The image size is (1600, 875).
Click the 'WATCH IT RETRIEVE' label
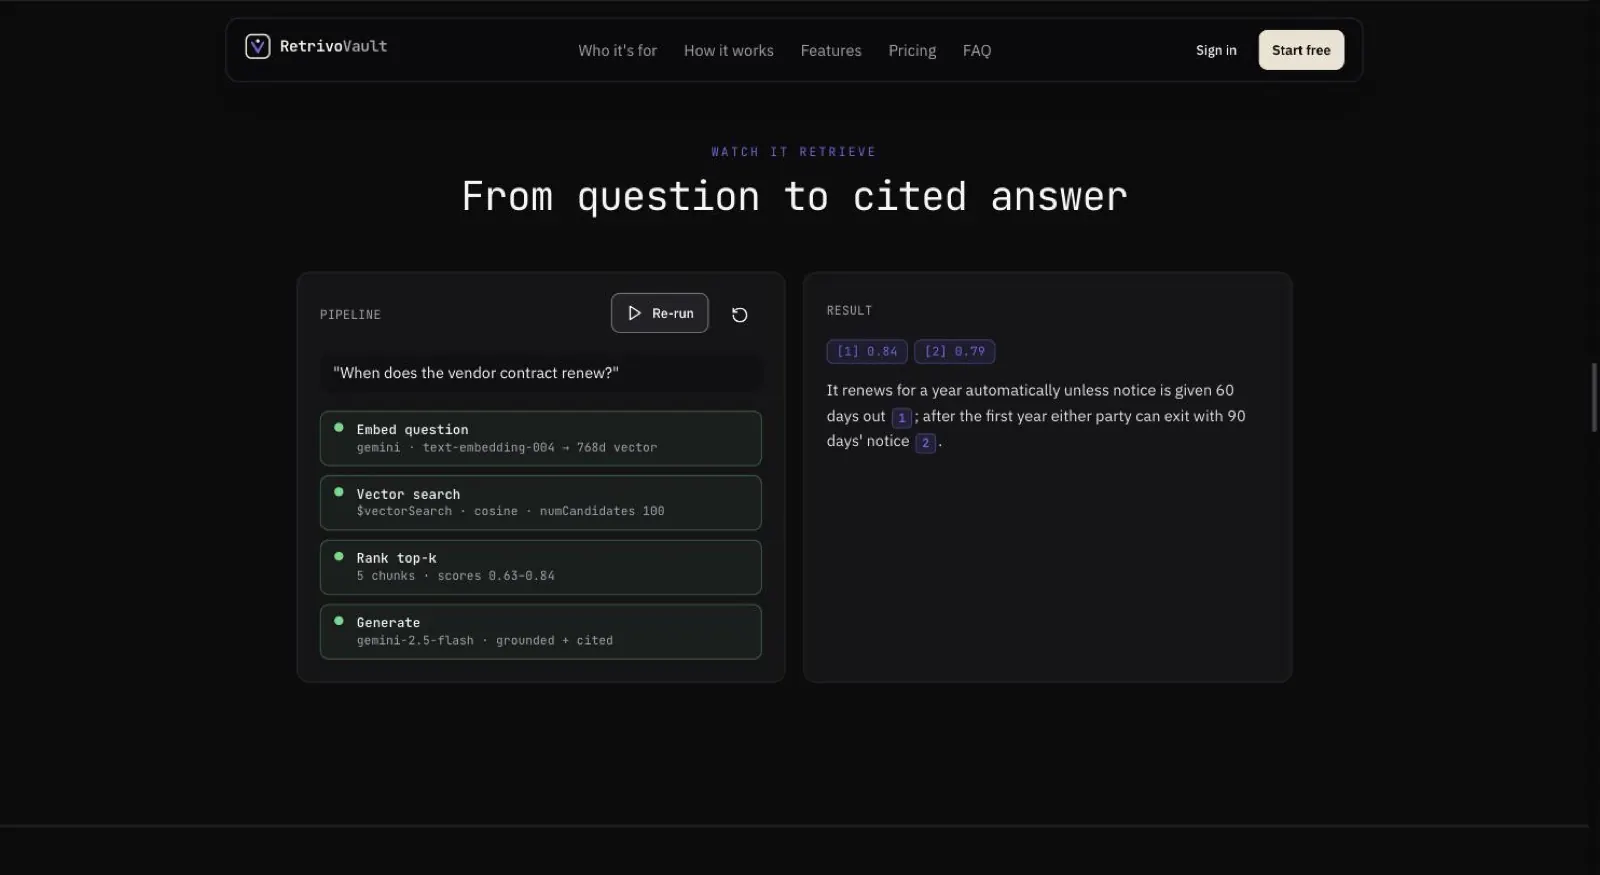pos(794,152)
